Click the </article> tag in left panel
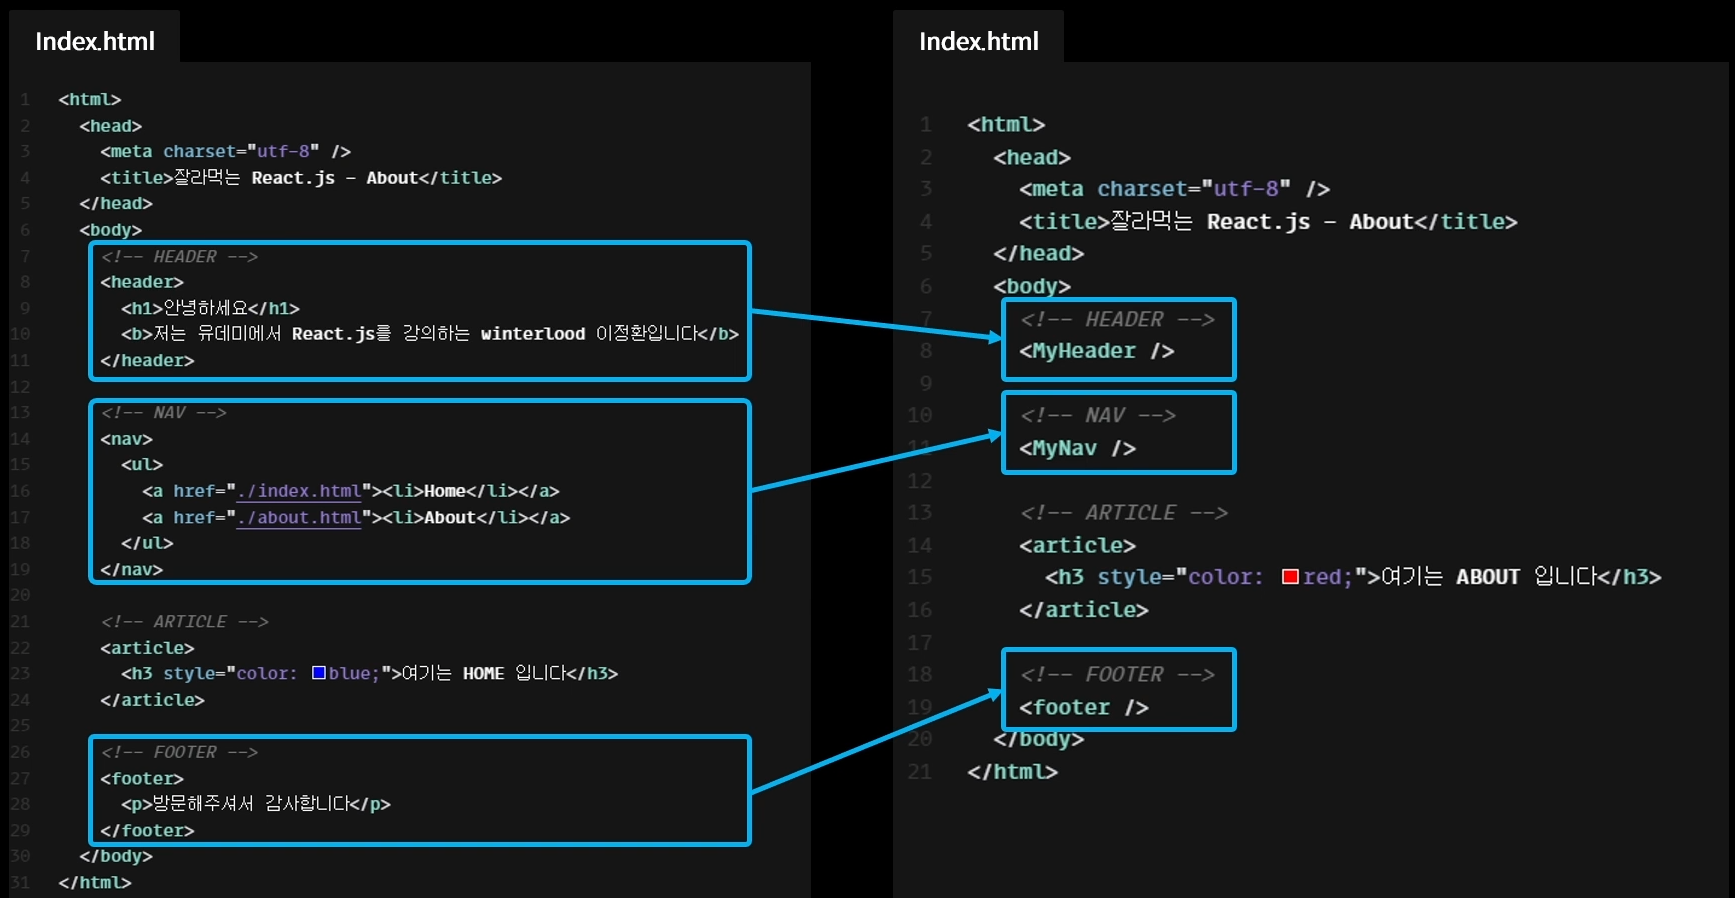 (x=152, y=700)
